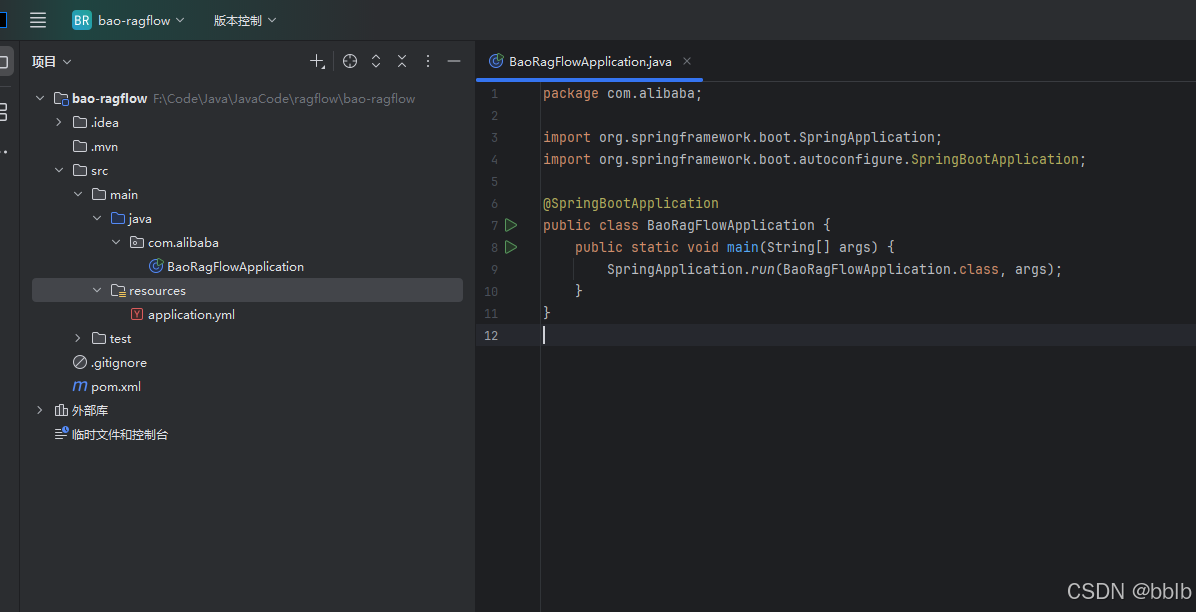Viewport: 1196px width, 612px height.
Task: Select application.yml file in tree
Action: click(191, 314)
